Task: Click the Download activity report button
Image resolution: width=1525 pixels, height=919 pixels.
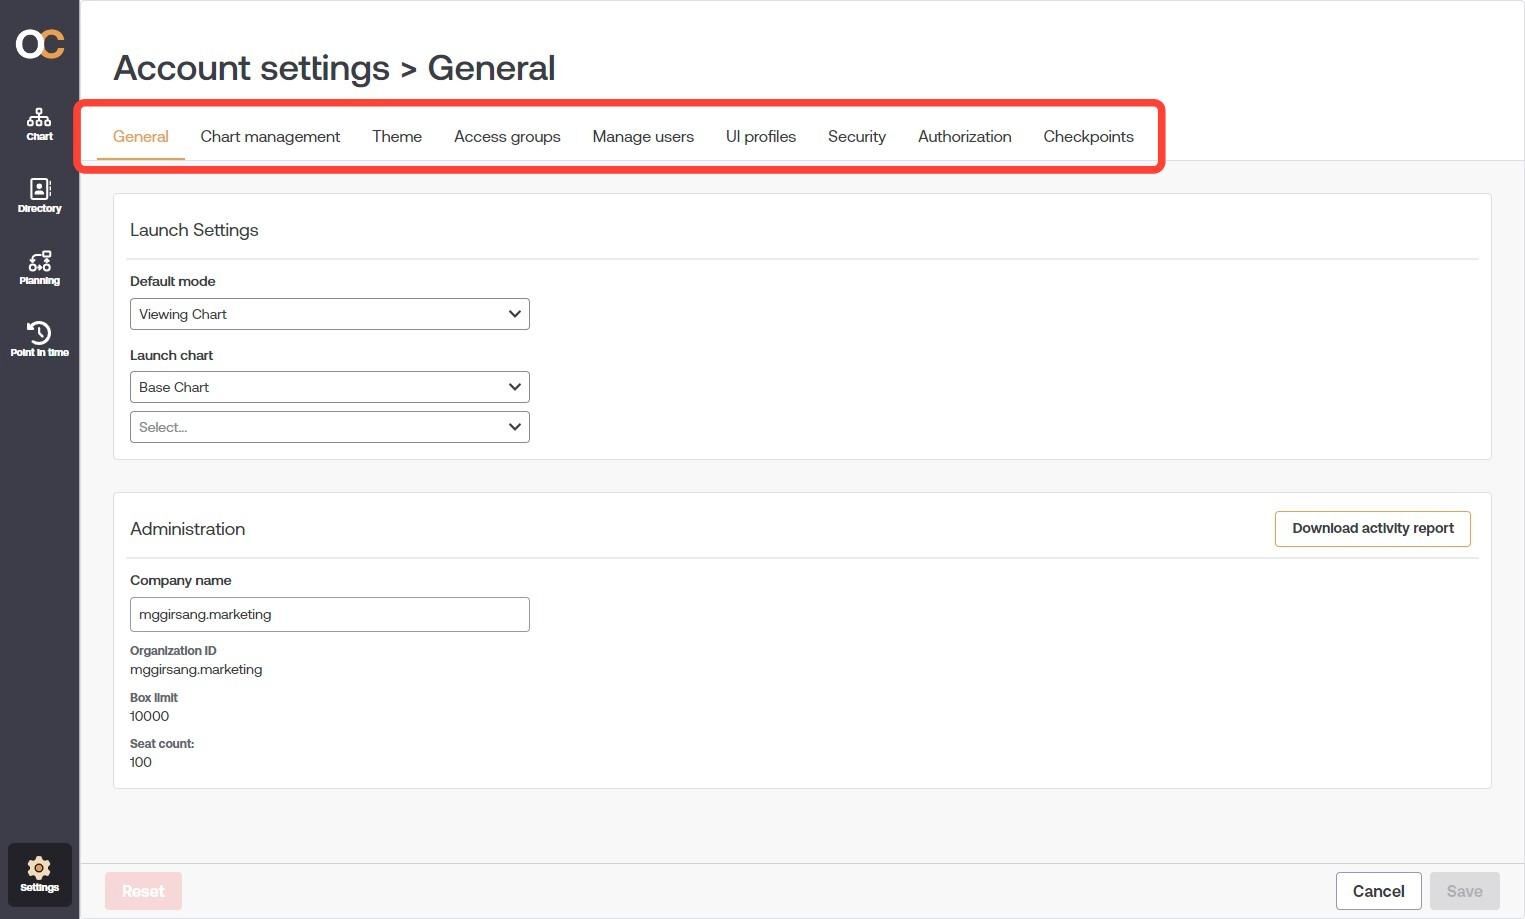Action: coord(1372,529)
